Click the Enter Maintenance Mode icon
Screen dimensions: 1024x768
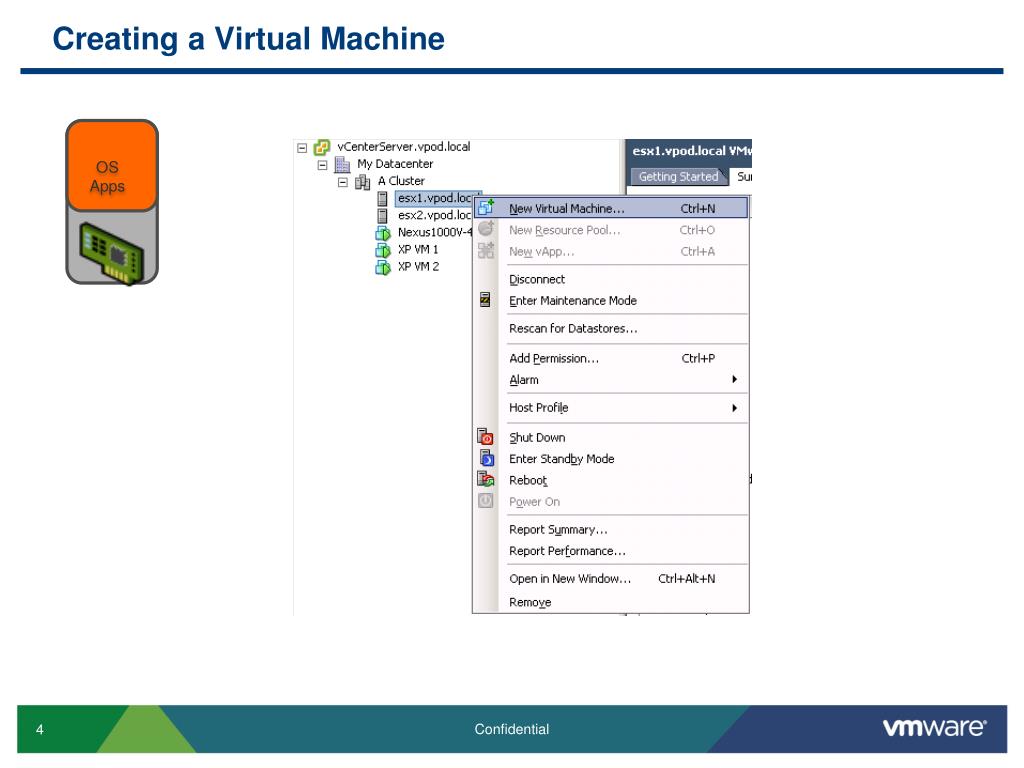485,300
